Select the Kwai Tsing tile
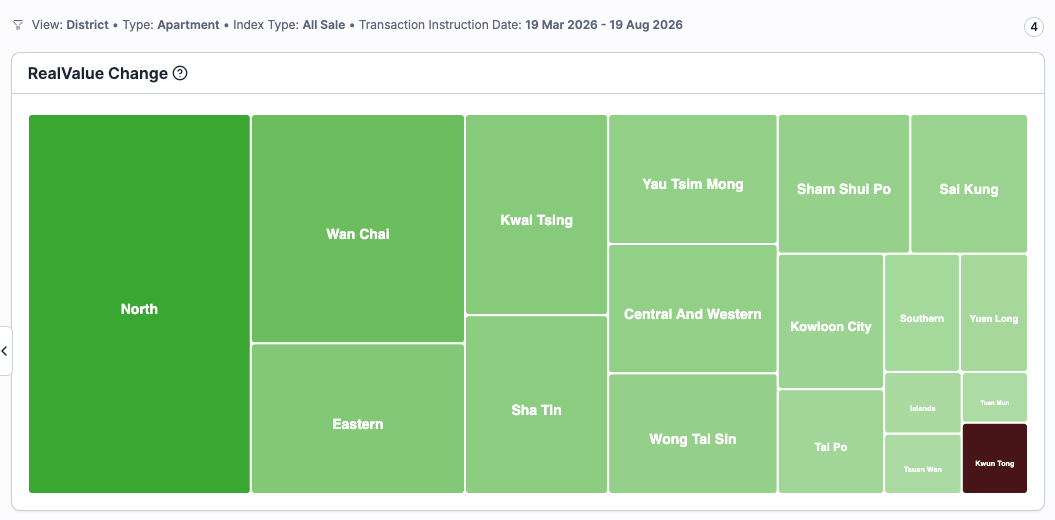This screenshot has width=1055, height=520. pos(536,215)
